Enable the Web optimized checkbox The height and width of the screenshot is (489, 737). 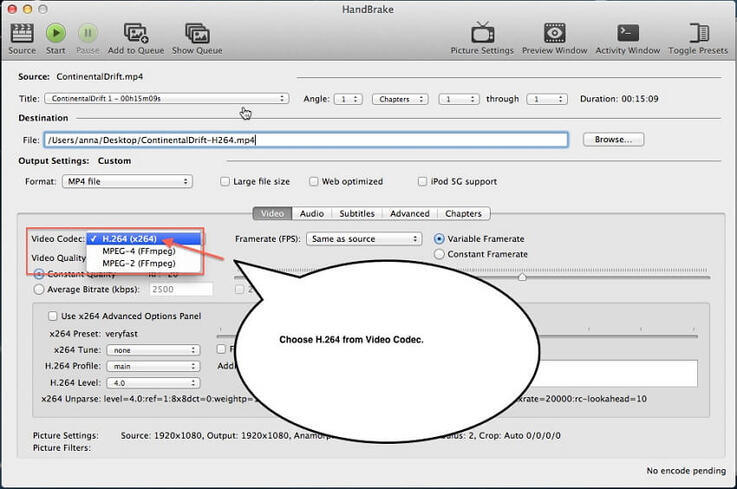pyautogui.click(x=314, y=181)
